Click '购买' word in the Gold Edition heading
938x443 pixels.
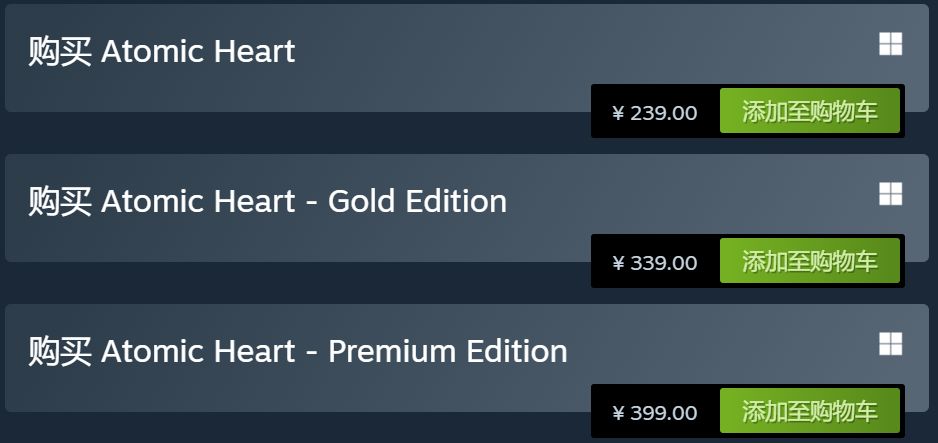60,201
